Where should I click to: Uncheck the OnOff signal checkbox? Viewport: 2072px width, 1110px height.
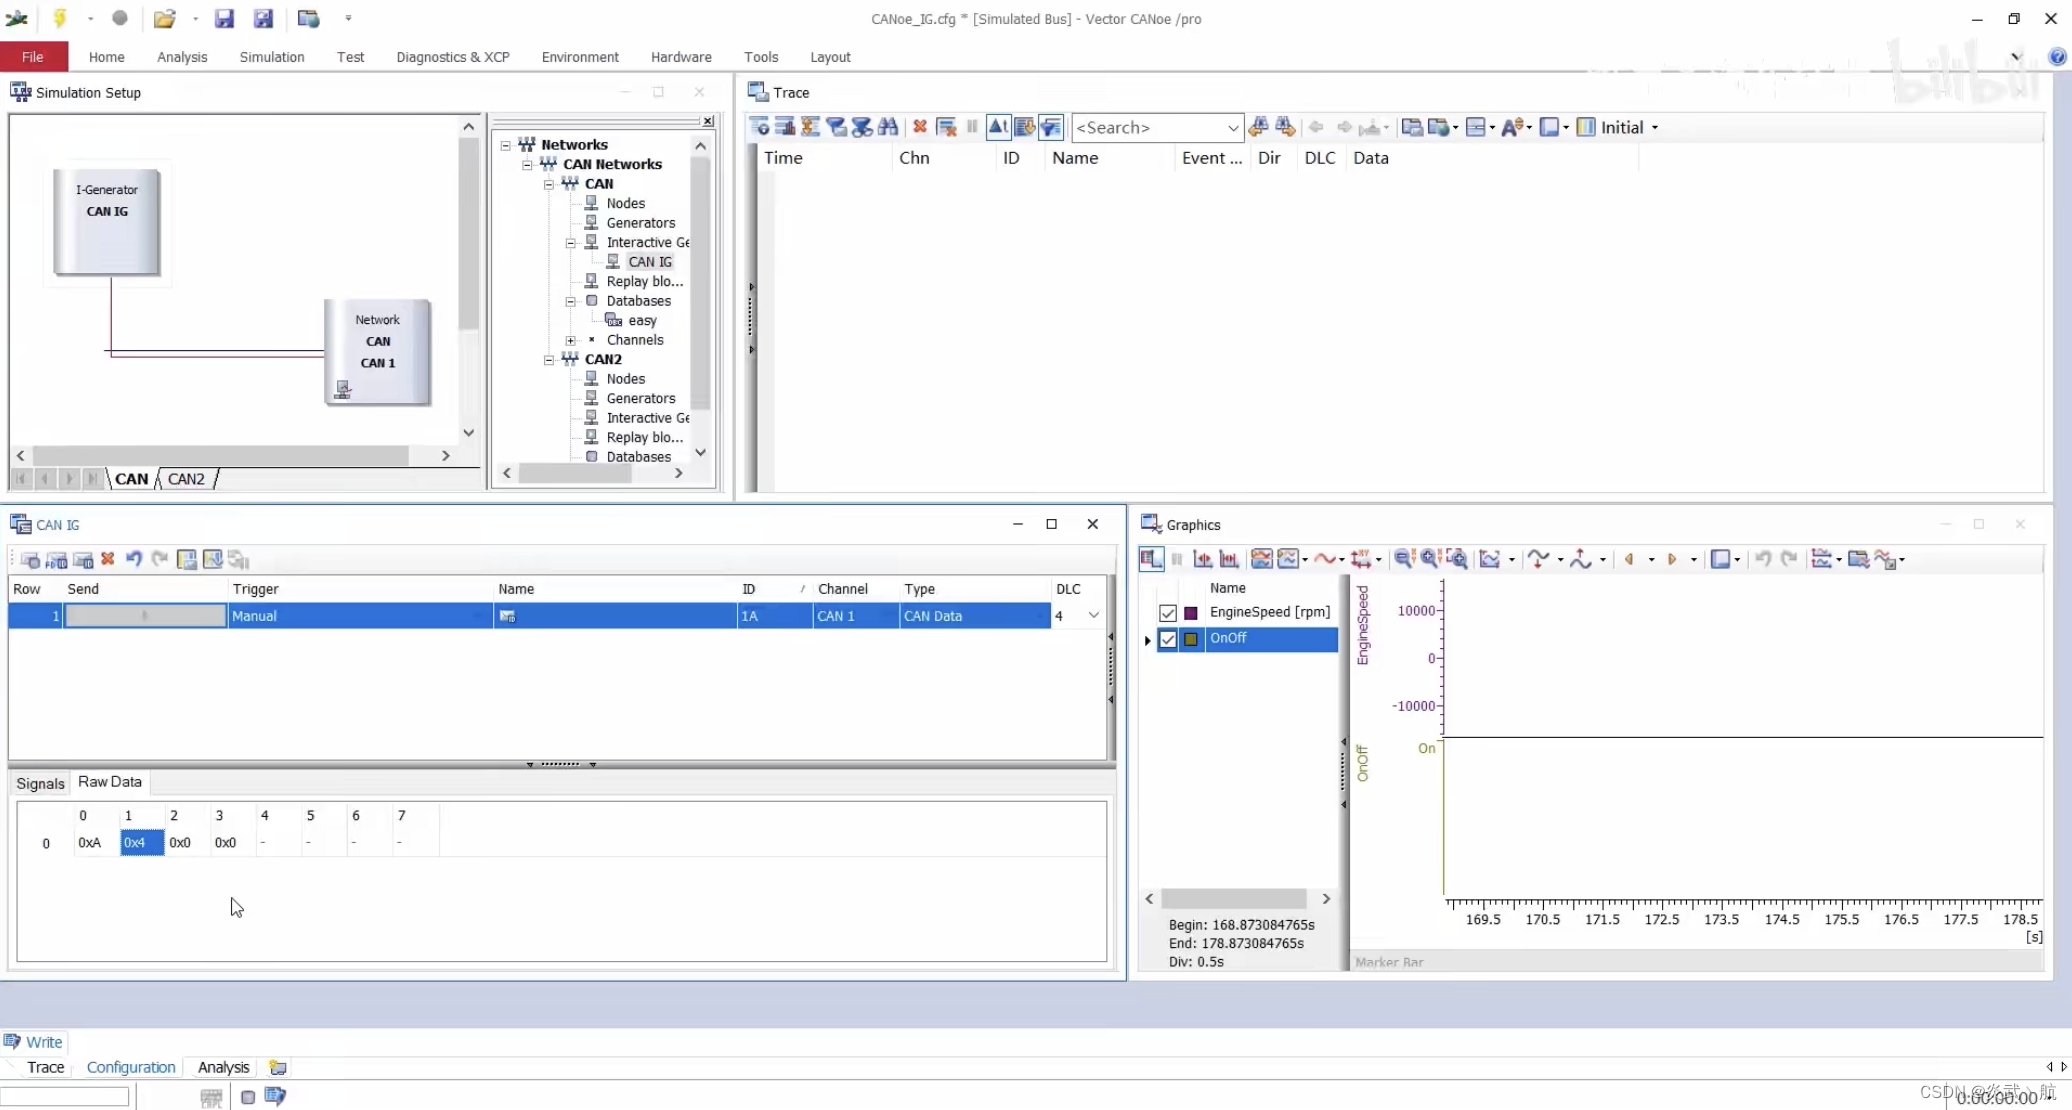tap(1167, 639)
